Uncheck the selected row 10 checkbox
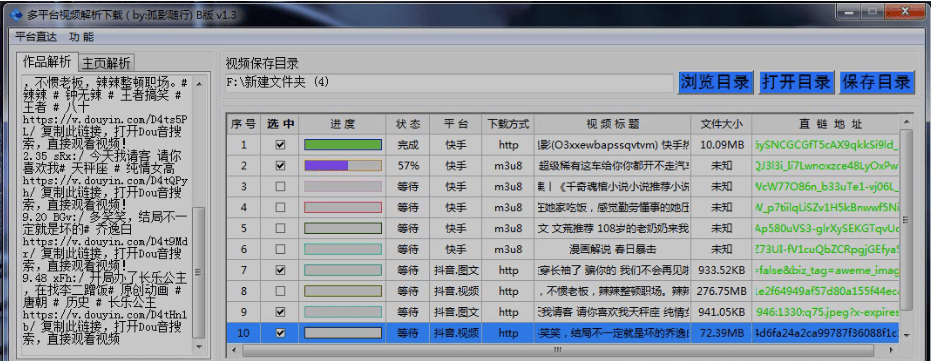The height and width of the screenshot is (361, 933). [280, 333]
